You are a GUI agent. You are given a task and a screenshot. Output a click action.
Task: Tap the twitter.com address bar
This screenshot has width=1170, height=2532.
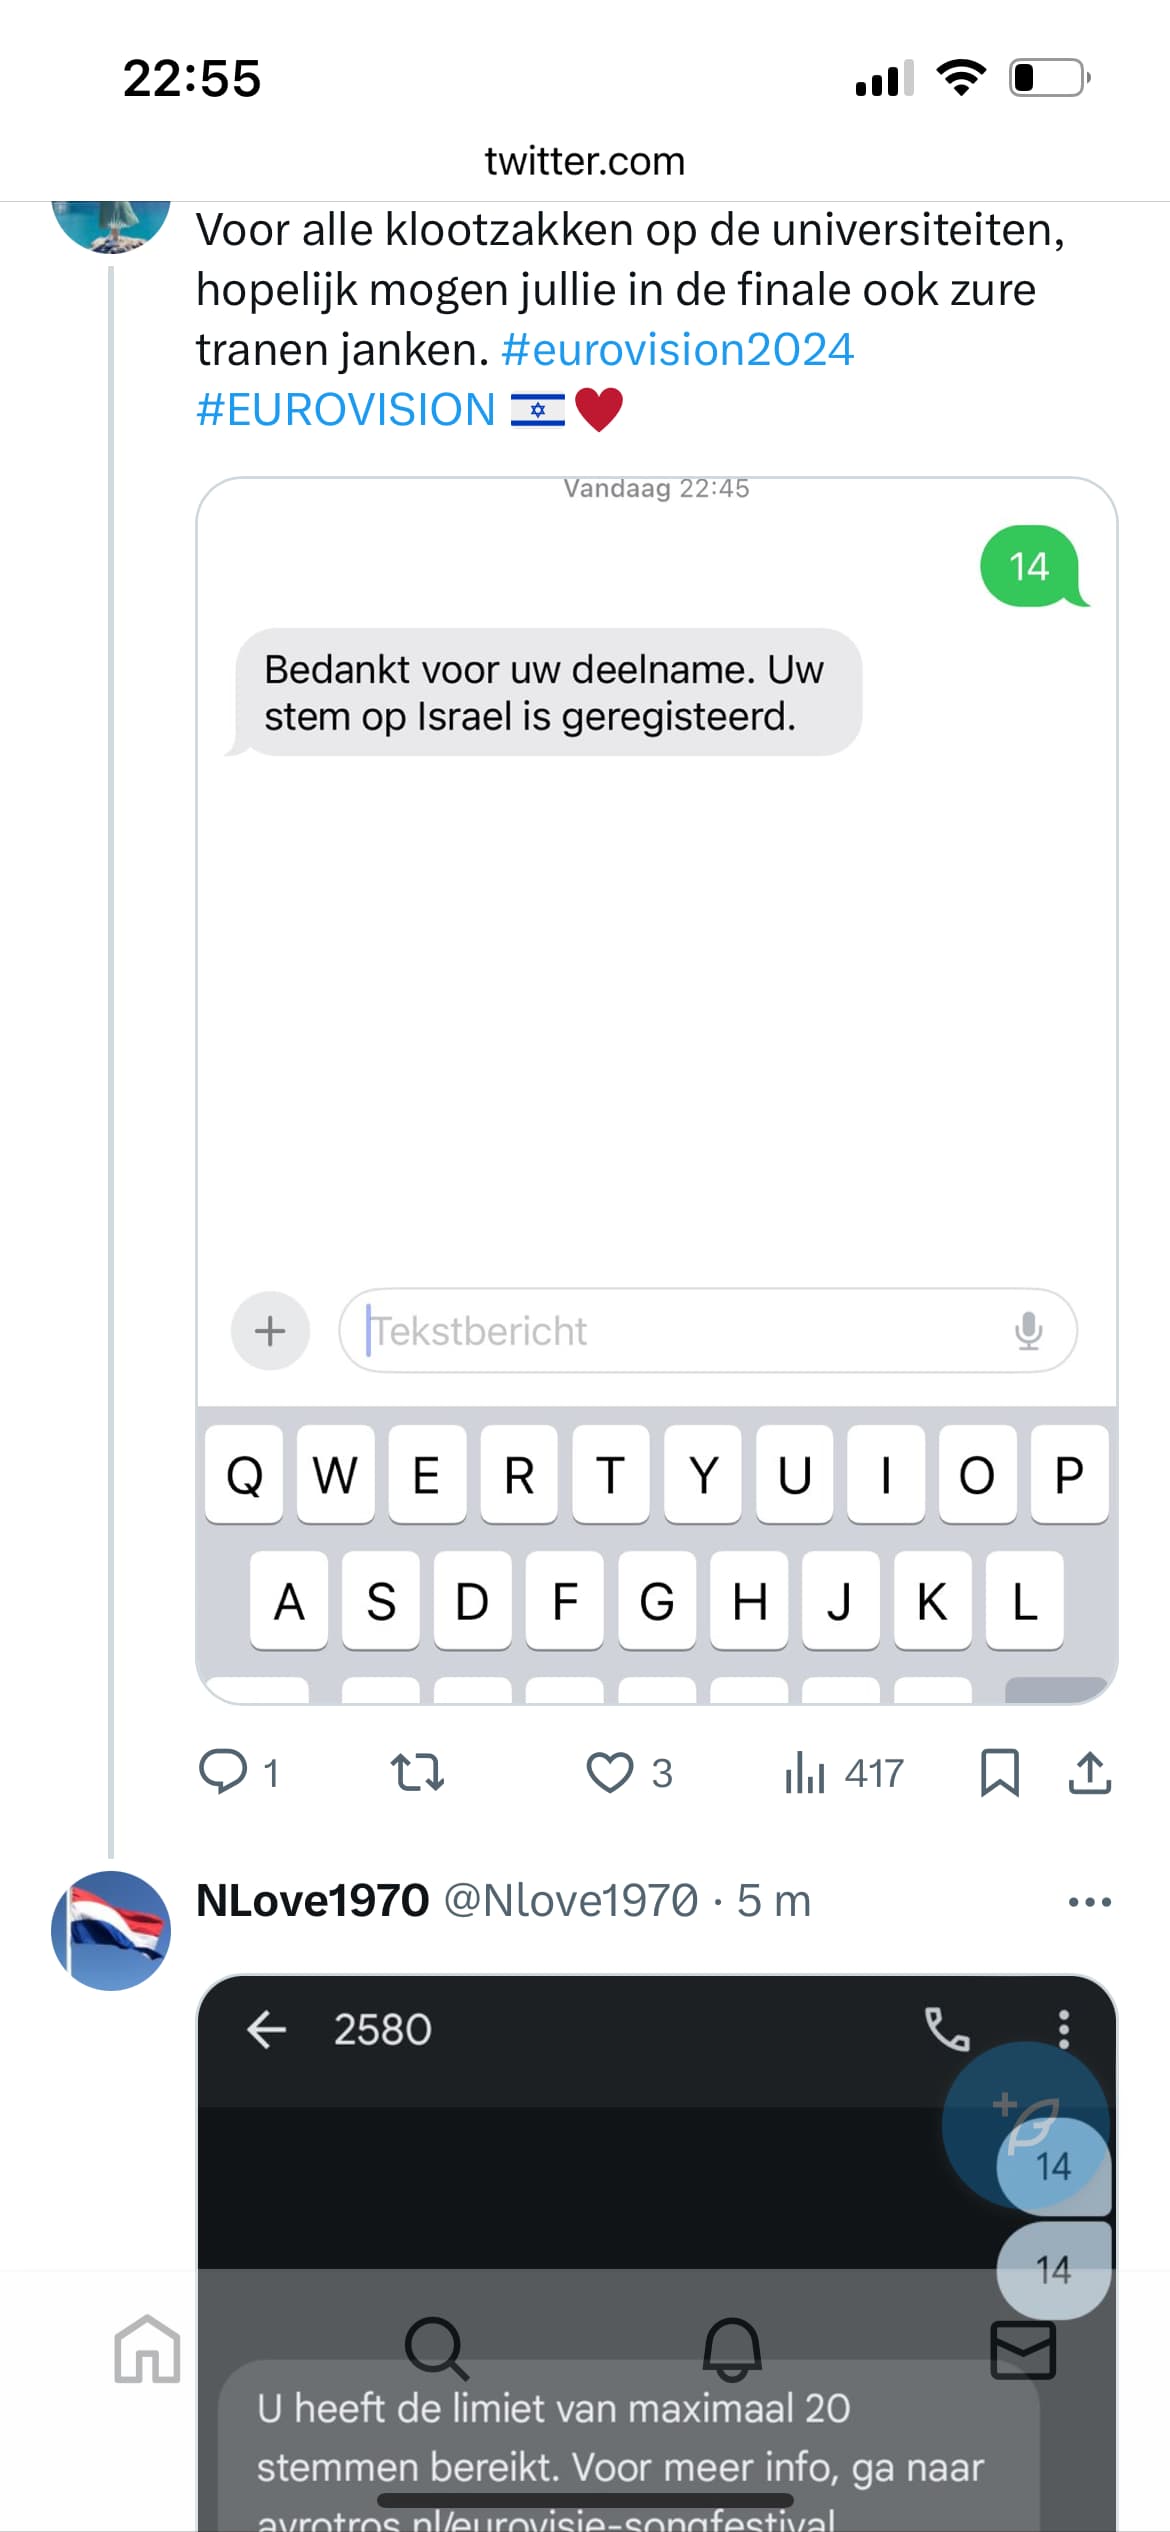[585, 161]
